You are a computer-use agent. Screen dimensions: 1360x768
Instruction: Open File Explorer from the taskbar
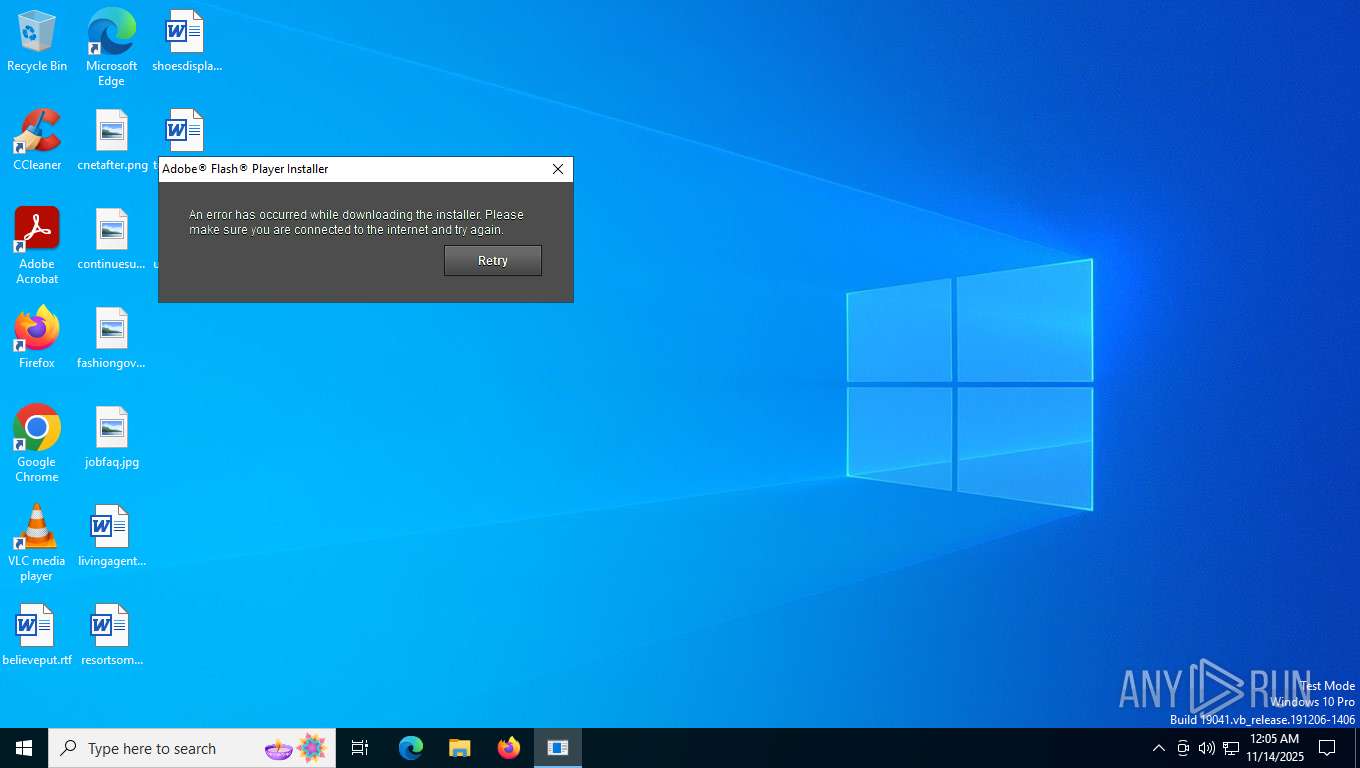click(x=459, y=748)
